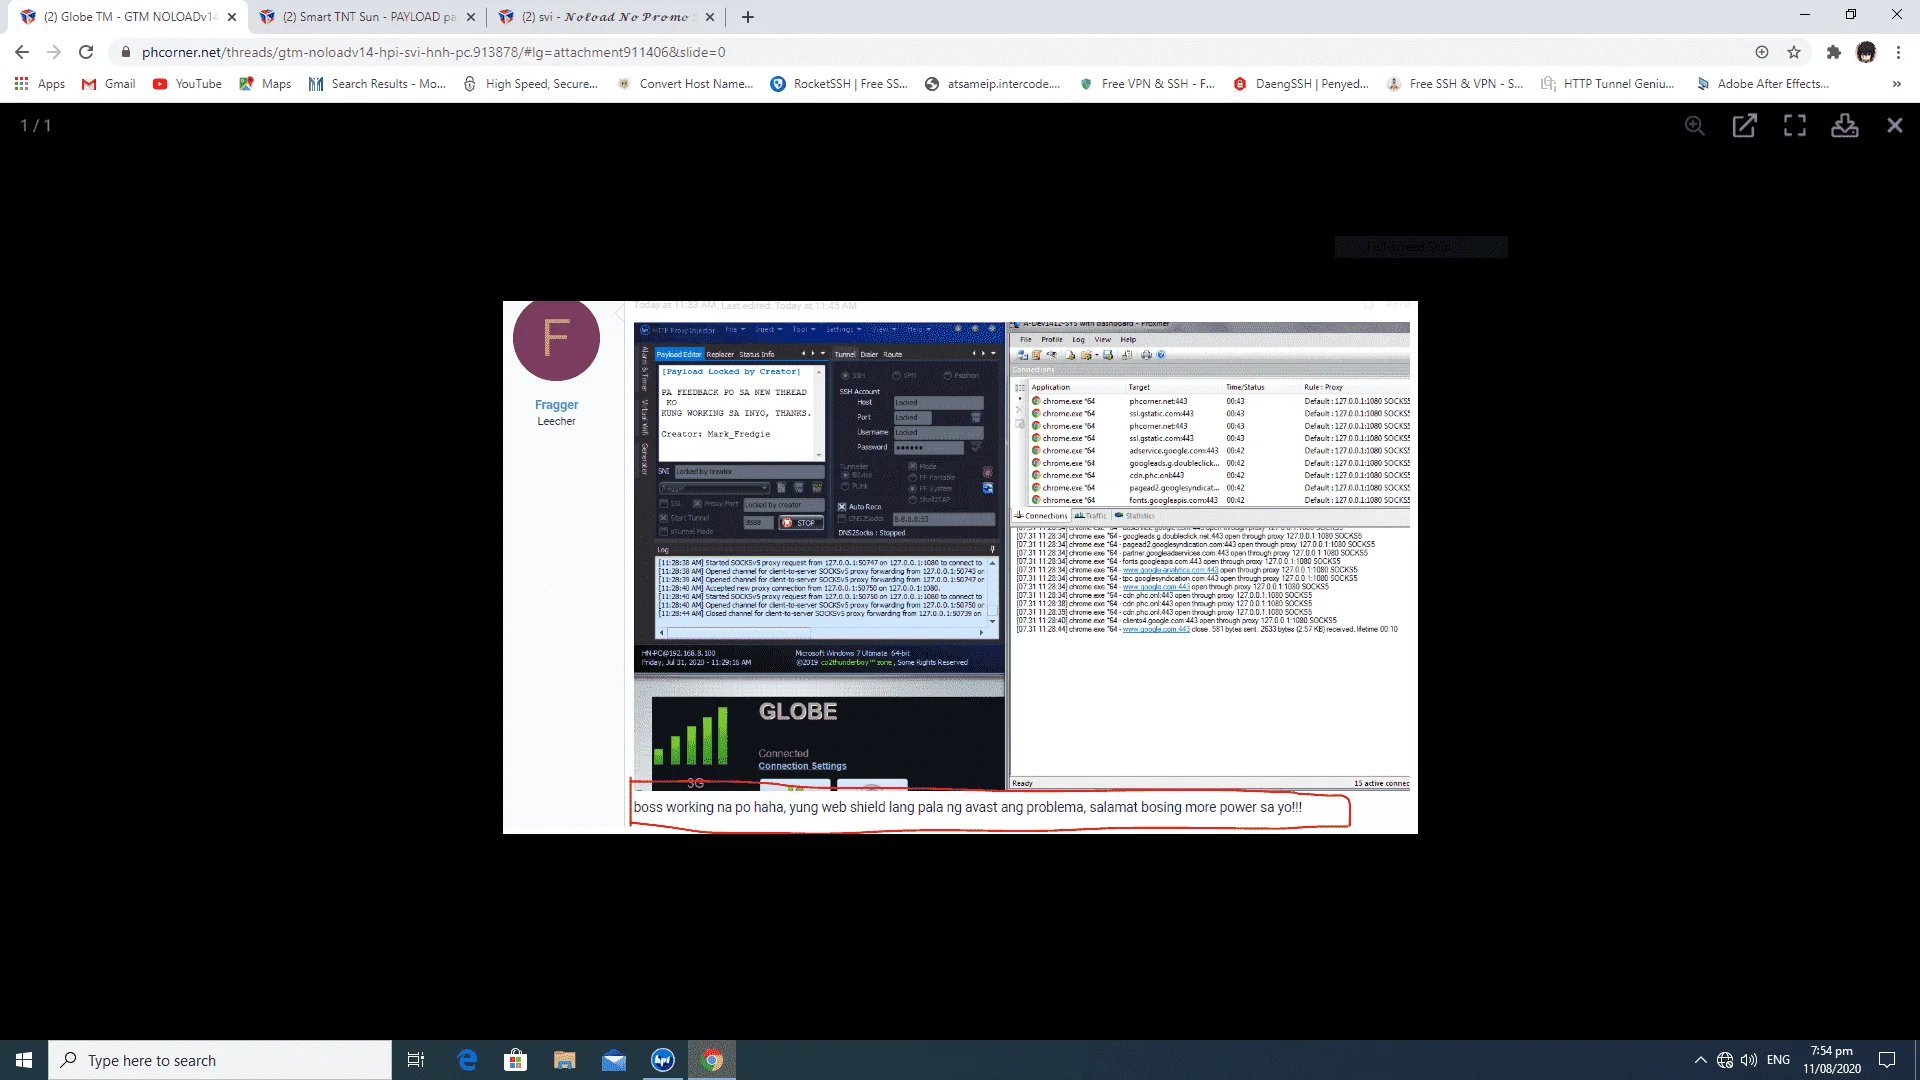Open Free SSH & VPN - S... bookmark
Screen dimensions: 1920x1080
[x=1455, y=84]
